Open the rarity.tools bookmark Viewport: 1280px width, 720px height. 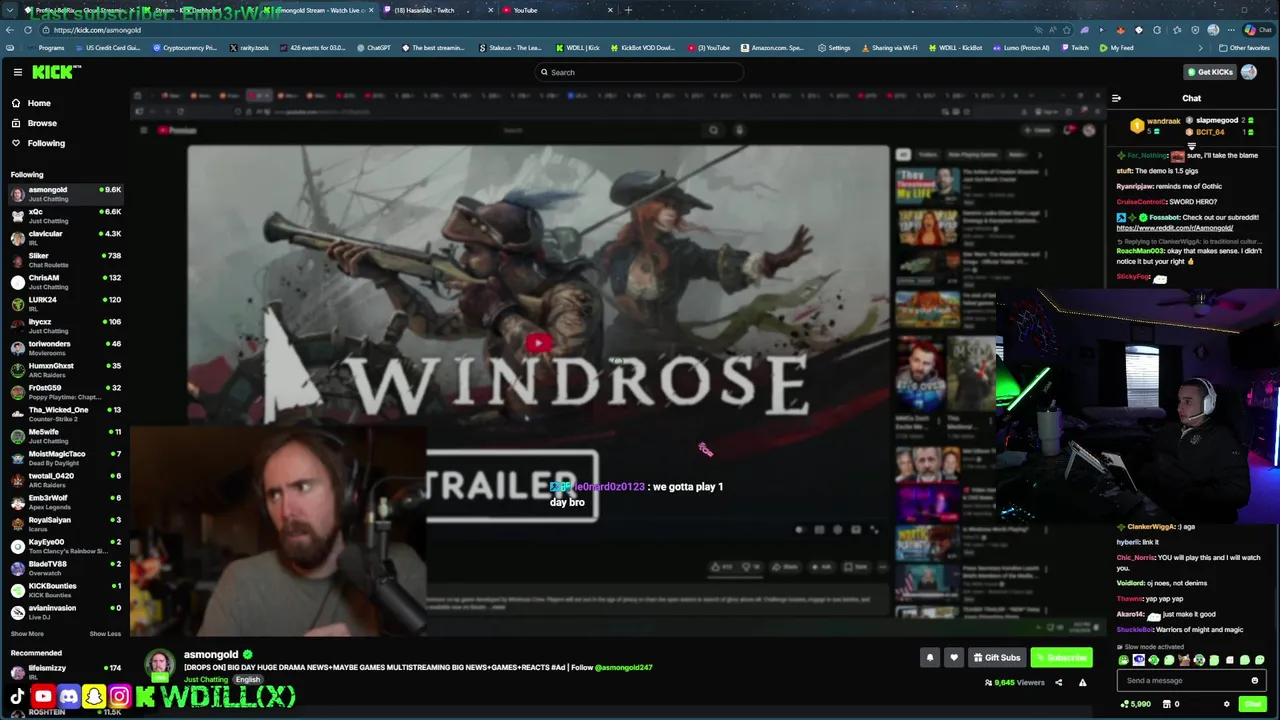[x=249, y=48]
